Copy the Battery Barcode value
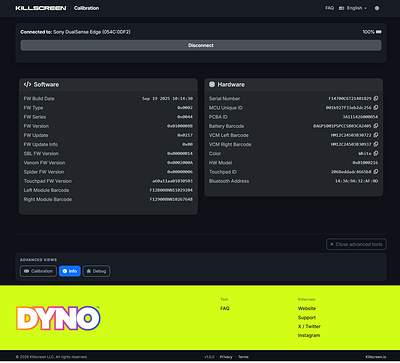 coord(376,126)
